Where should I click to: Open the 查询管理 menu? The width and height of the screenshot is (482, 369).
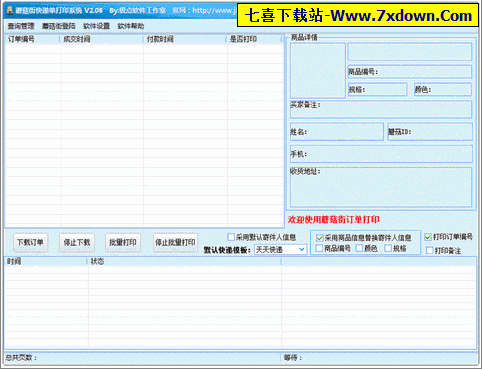coord(21,26)
